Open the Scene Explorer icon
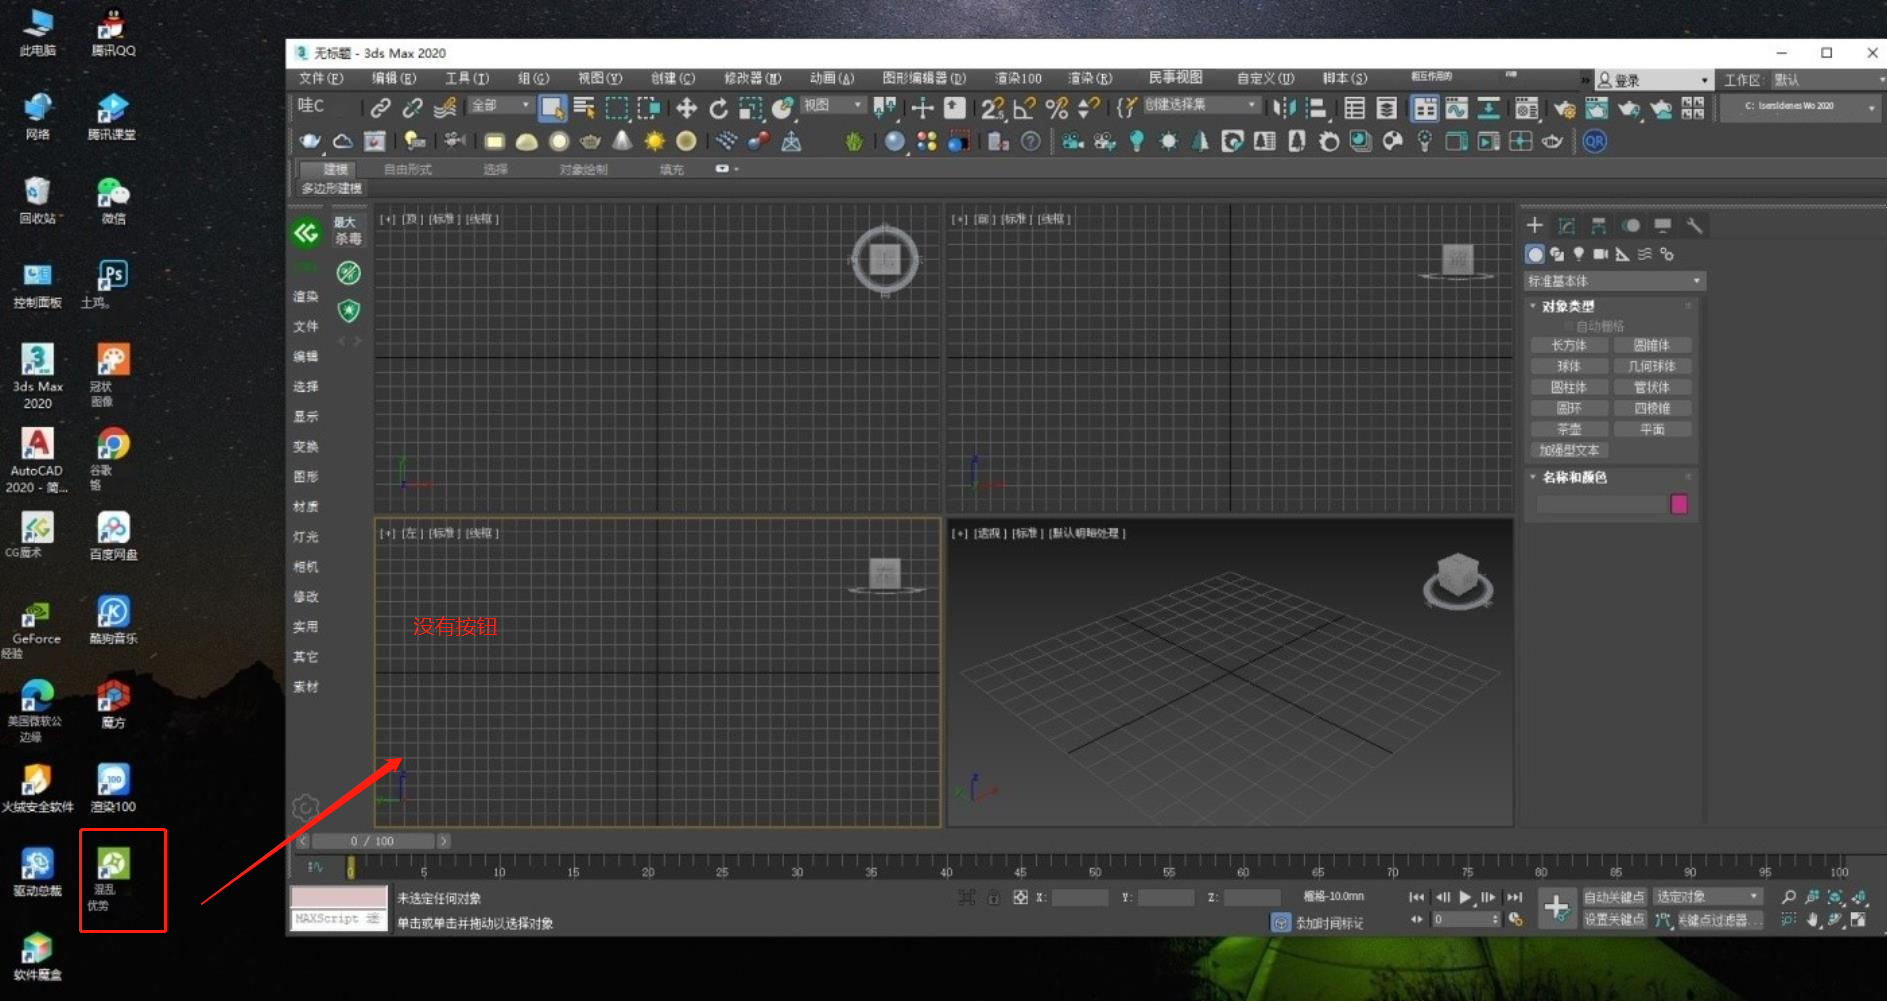Image resolution: width=1887 pixels, height=1001 pixels. (1354, 108)
